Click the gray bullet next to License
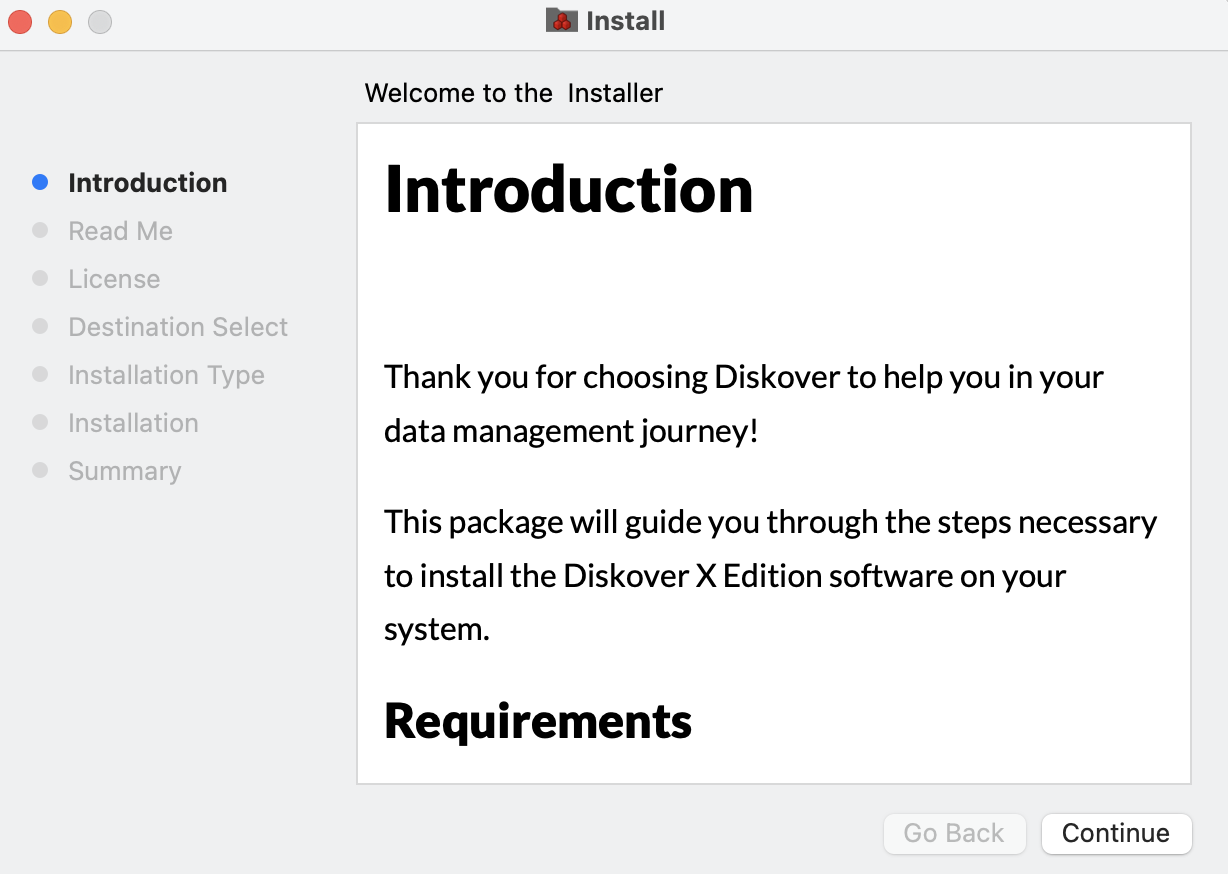 40,278
